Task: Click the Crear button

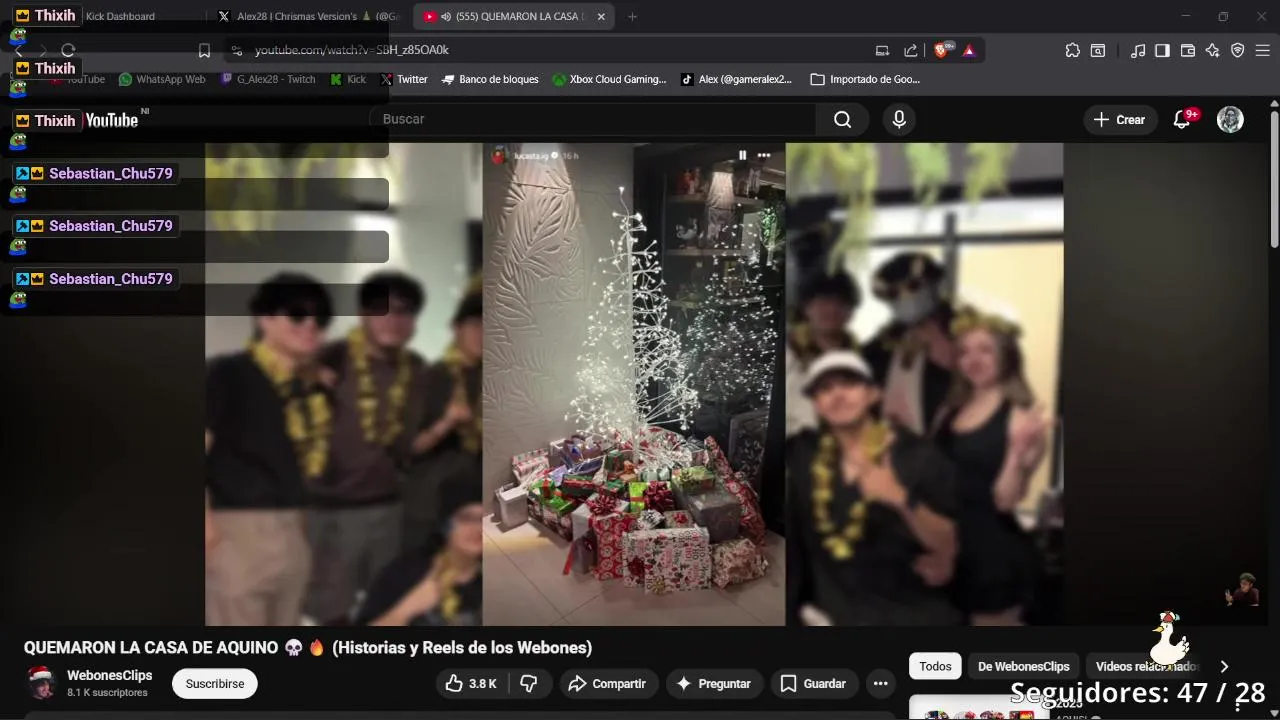Action: [x=1120, y=119]
